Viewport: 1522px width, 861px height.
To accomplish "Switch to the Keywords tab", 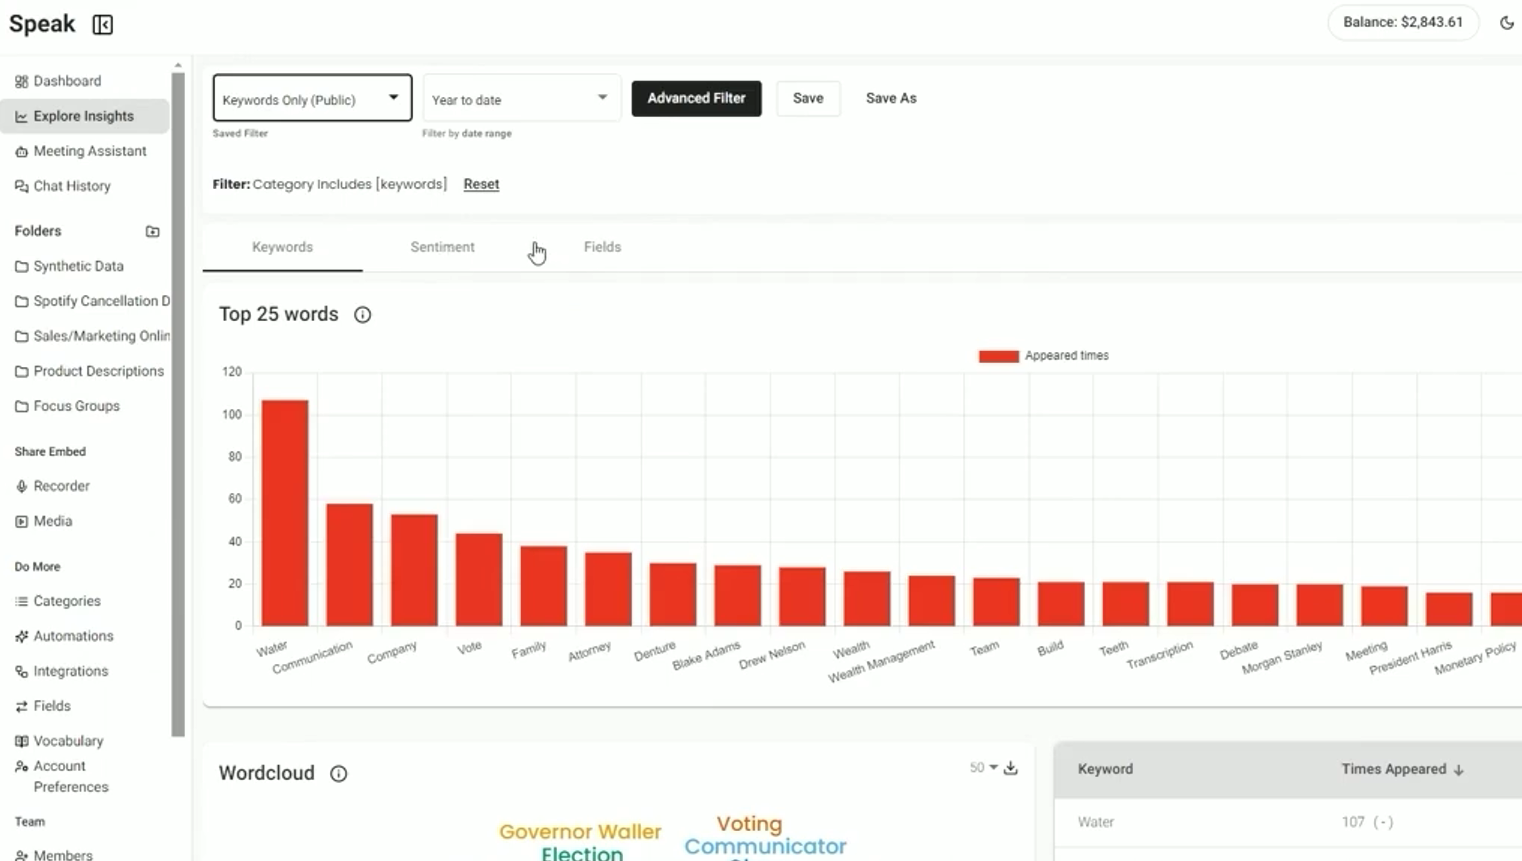I will coord(282,247).
